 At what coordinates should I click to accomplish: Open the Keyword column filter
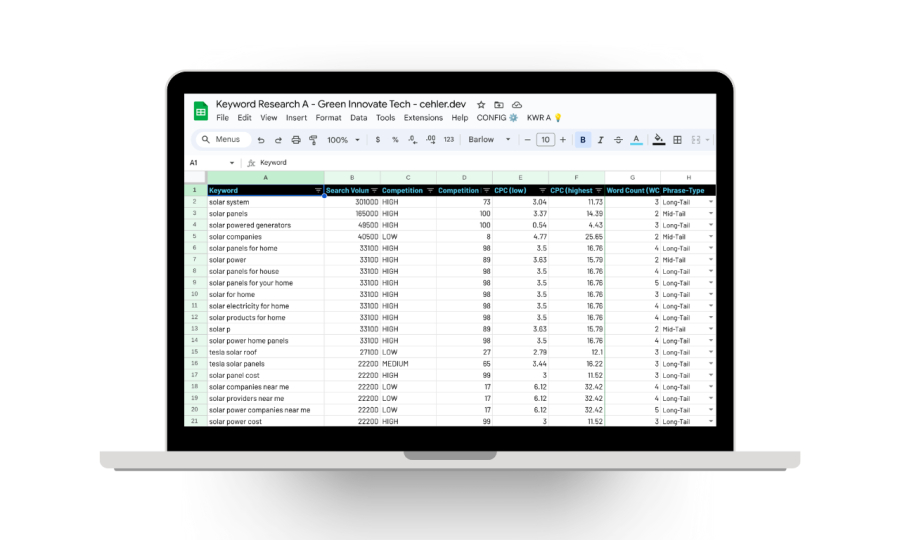point(318,190)
